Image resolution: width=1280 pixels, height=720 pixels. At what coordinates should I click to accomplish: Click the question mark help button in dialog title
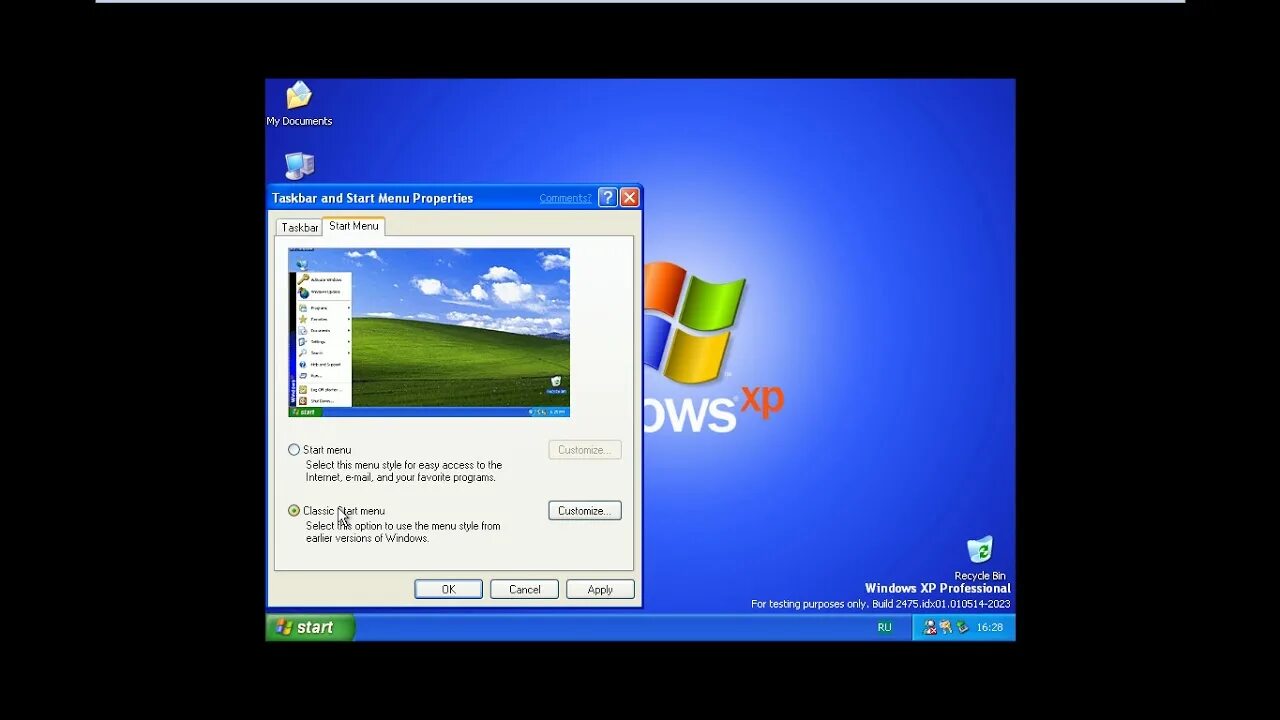(607, 198)
